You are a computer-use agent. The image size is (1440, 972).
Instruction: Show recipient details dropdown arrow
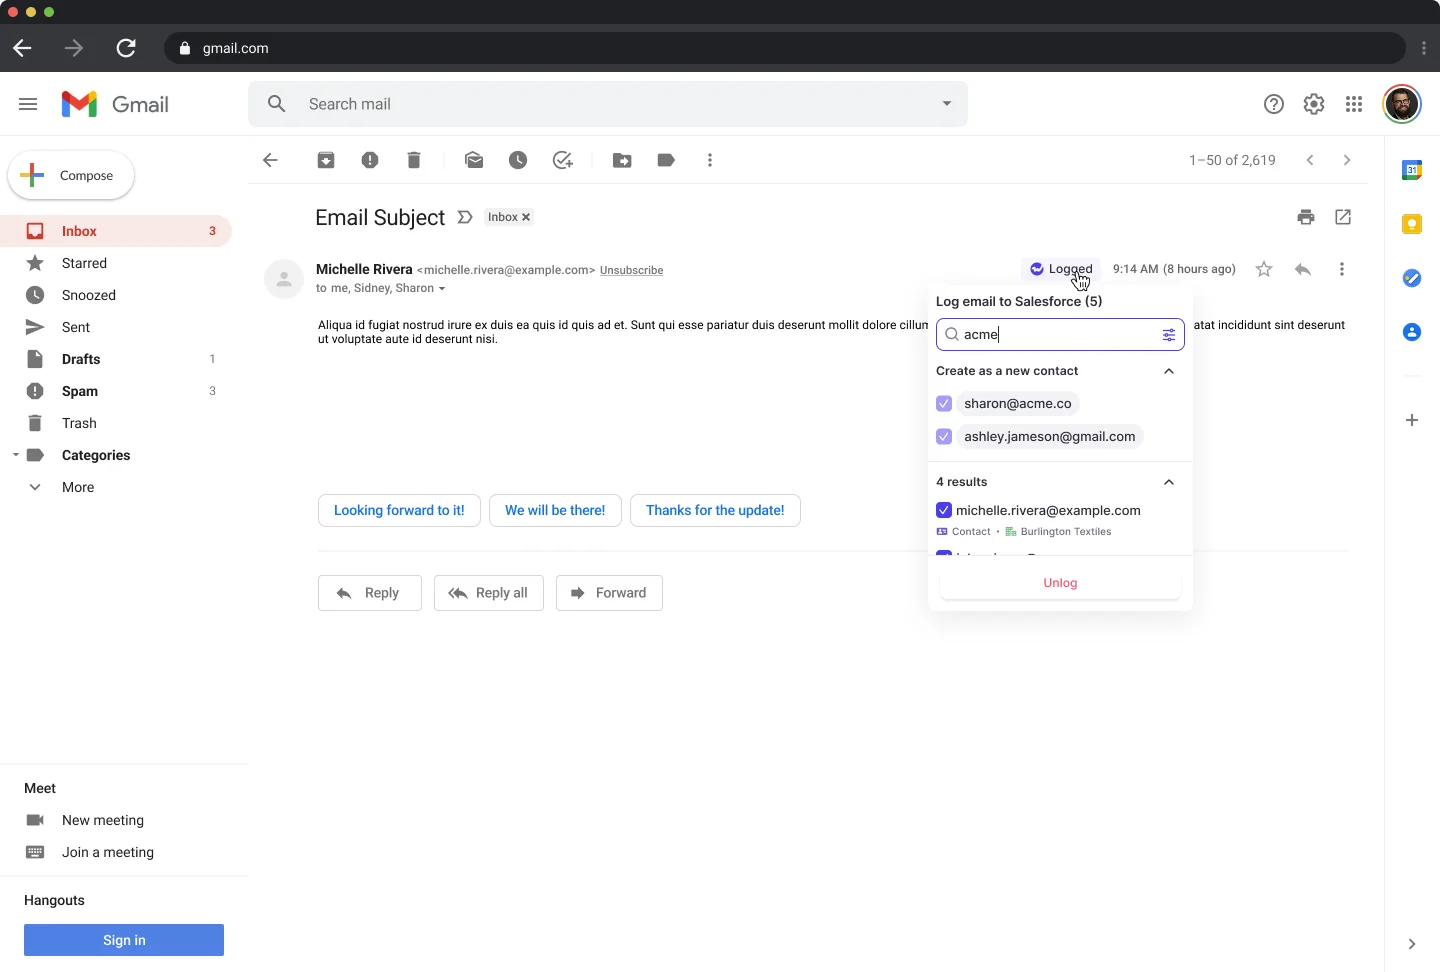click(x=441, y=289)
